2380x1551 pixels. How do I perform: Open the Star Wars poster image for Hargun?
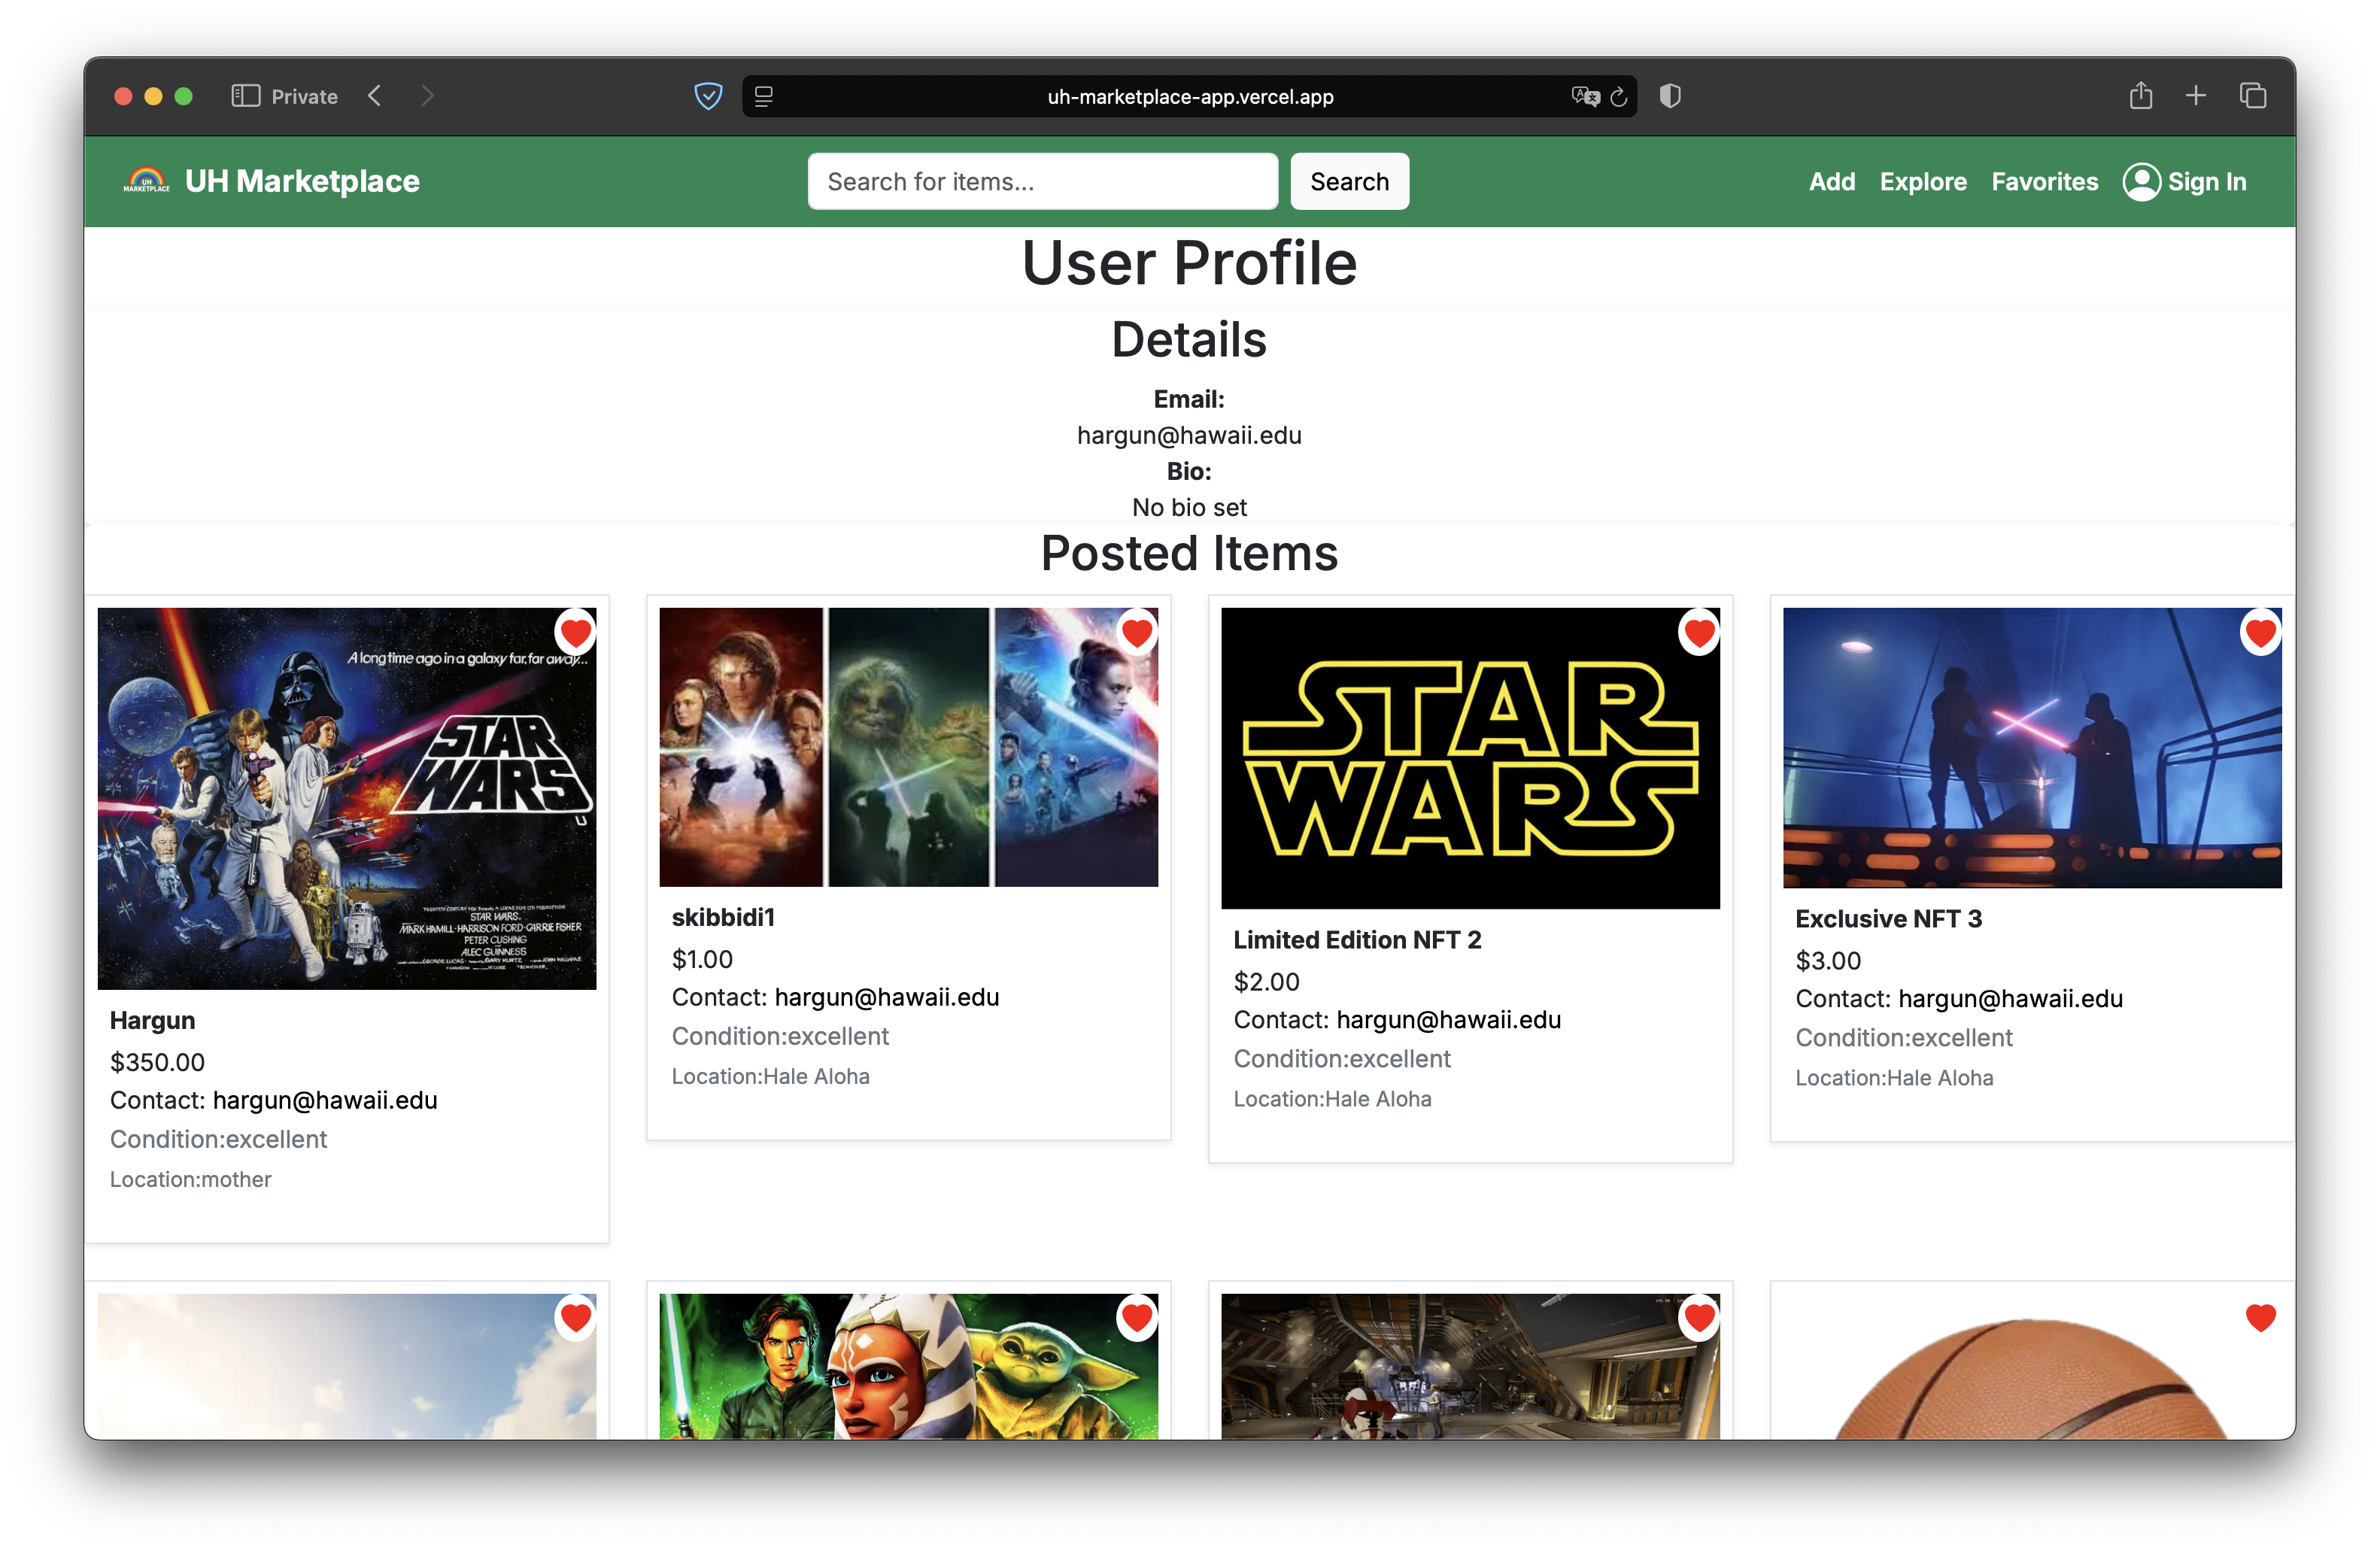pos(346,798)
